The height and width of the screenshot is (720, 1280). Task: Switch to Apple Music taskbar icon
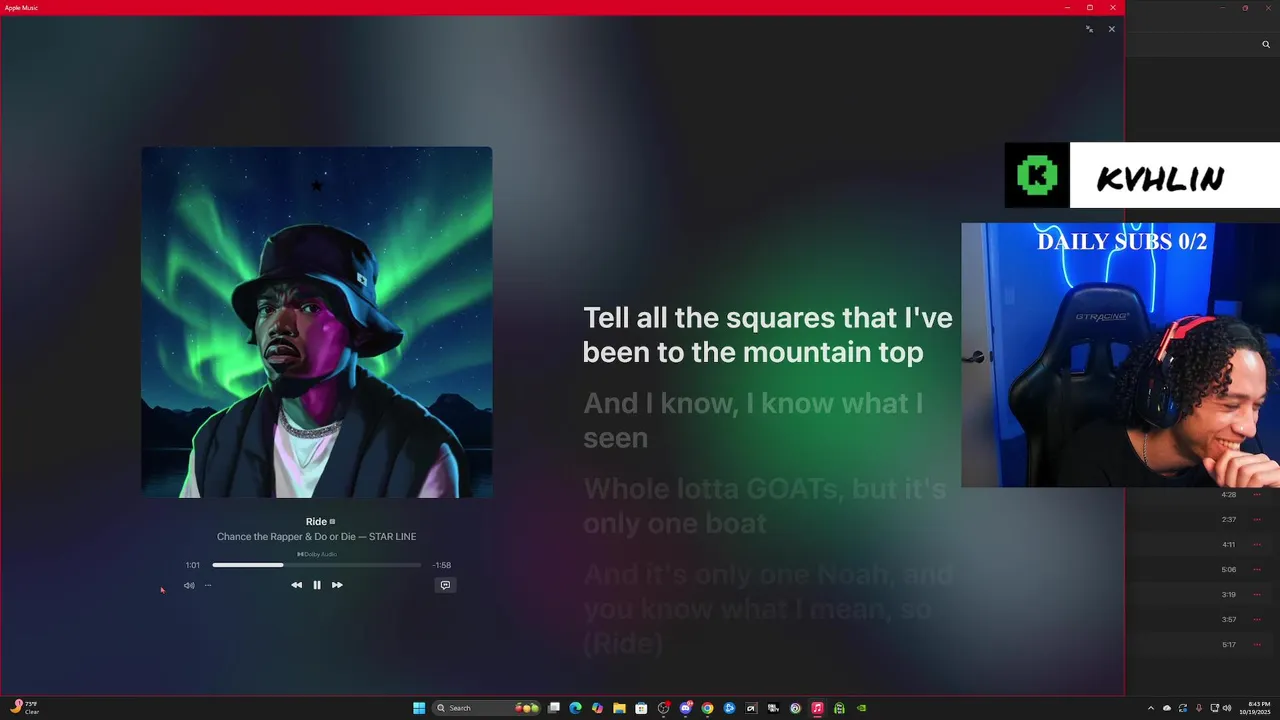[x=817, y=708]
